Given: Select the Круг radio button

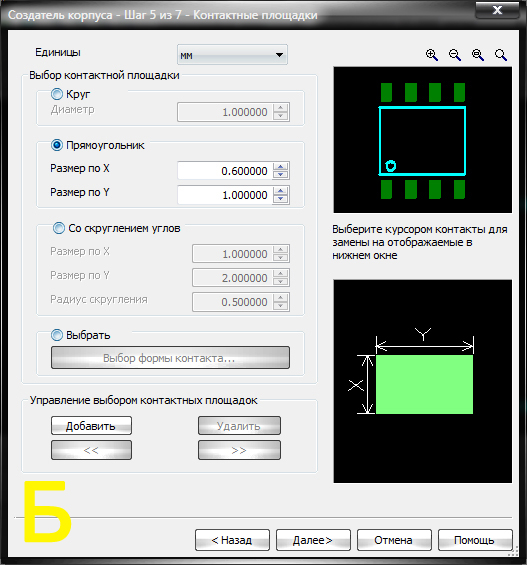Looking at the screenshot, I should [57, 94].
